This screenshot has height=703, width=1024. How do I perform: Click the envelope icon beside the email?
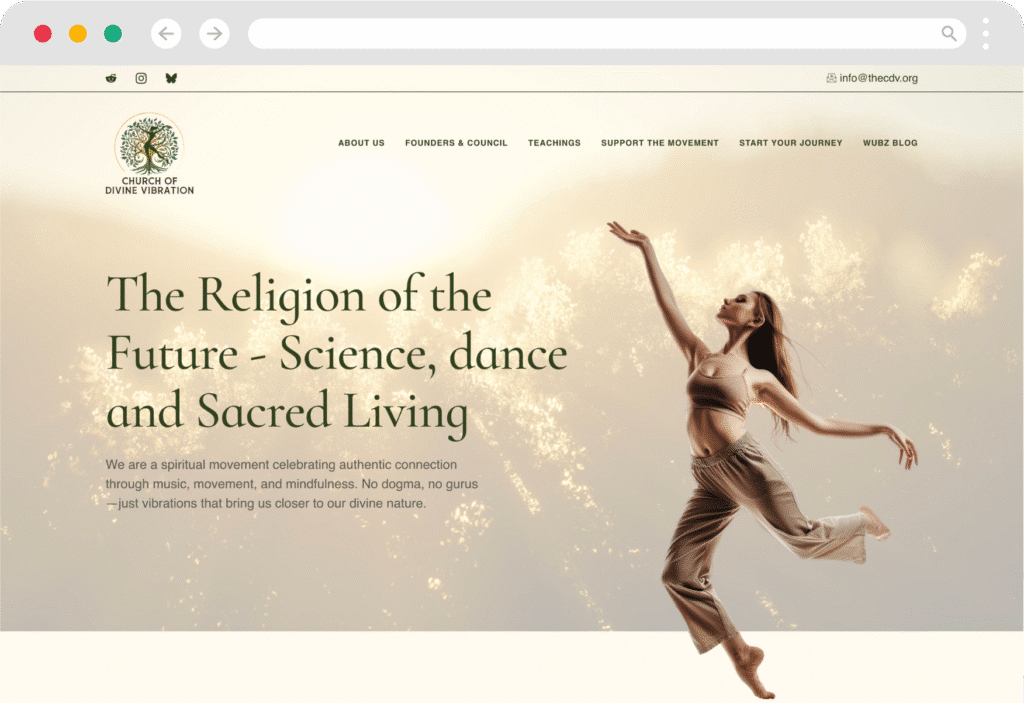pyautogui.click(x=831, y=78)
